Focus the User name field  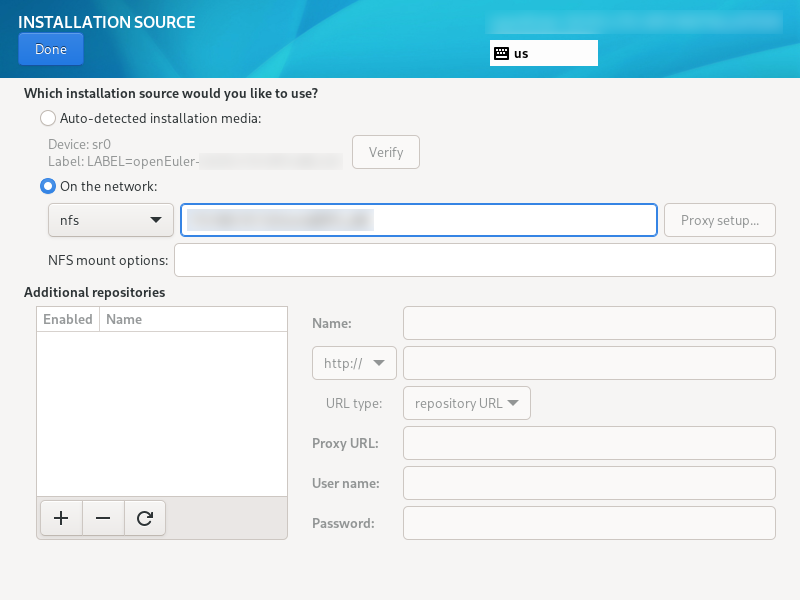pos(589,483)
